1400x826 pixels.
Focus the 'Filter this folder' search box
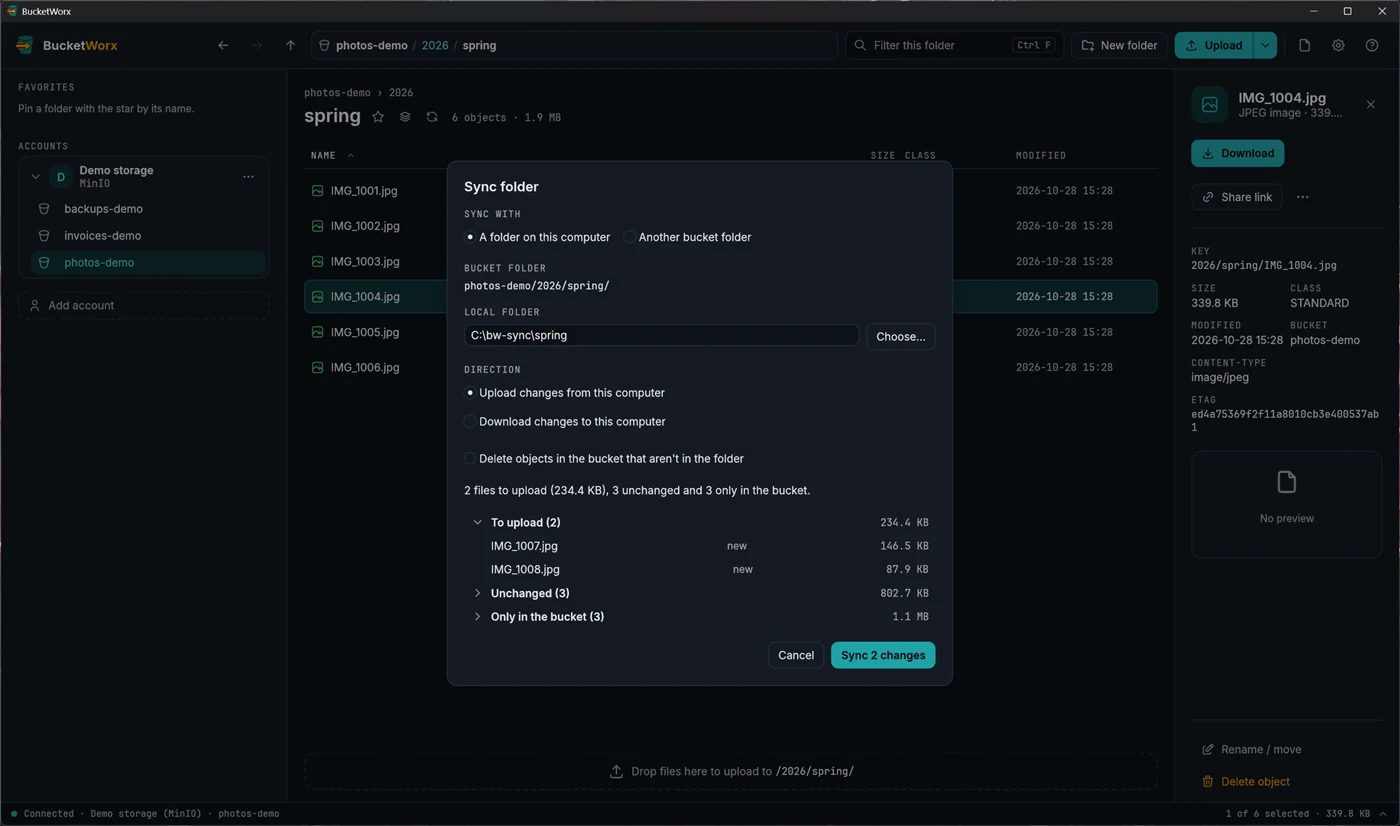954,45
